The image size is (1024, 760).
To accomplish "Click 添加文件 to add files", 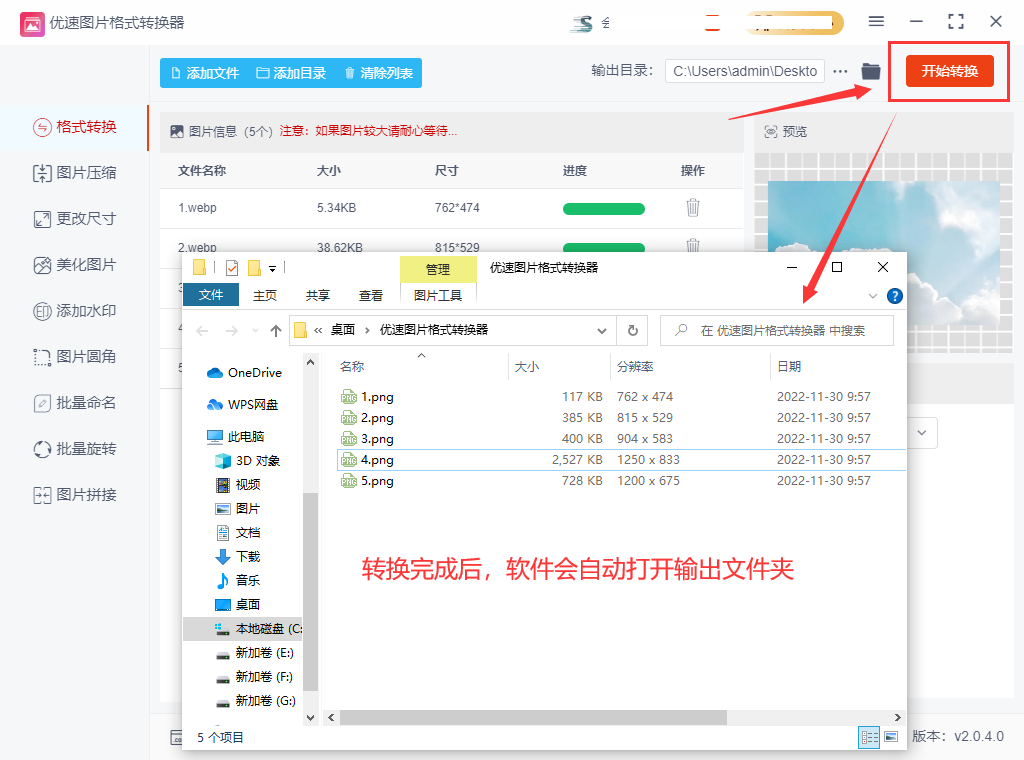I will tap(205, 73).
